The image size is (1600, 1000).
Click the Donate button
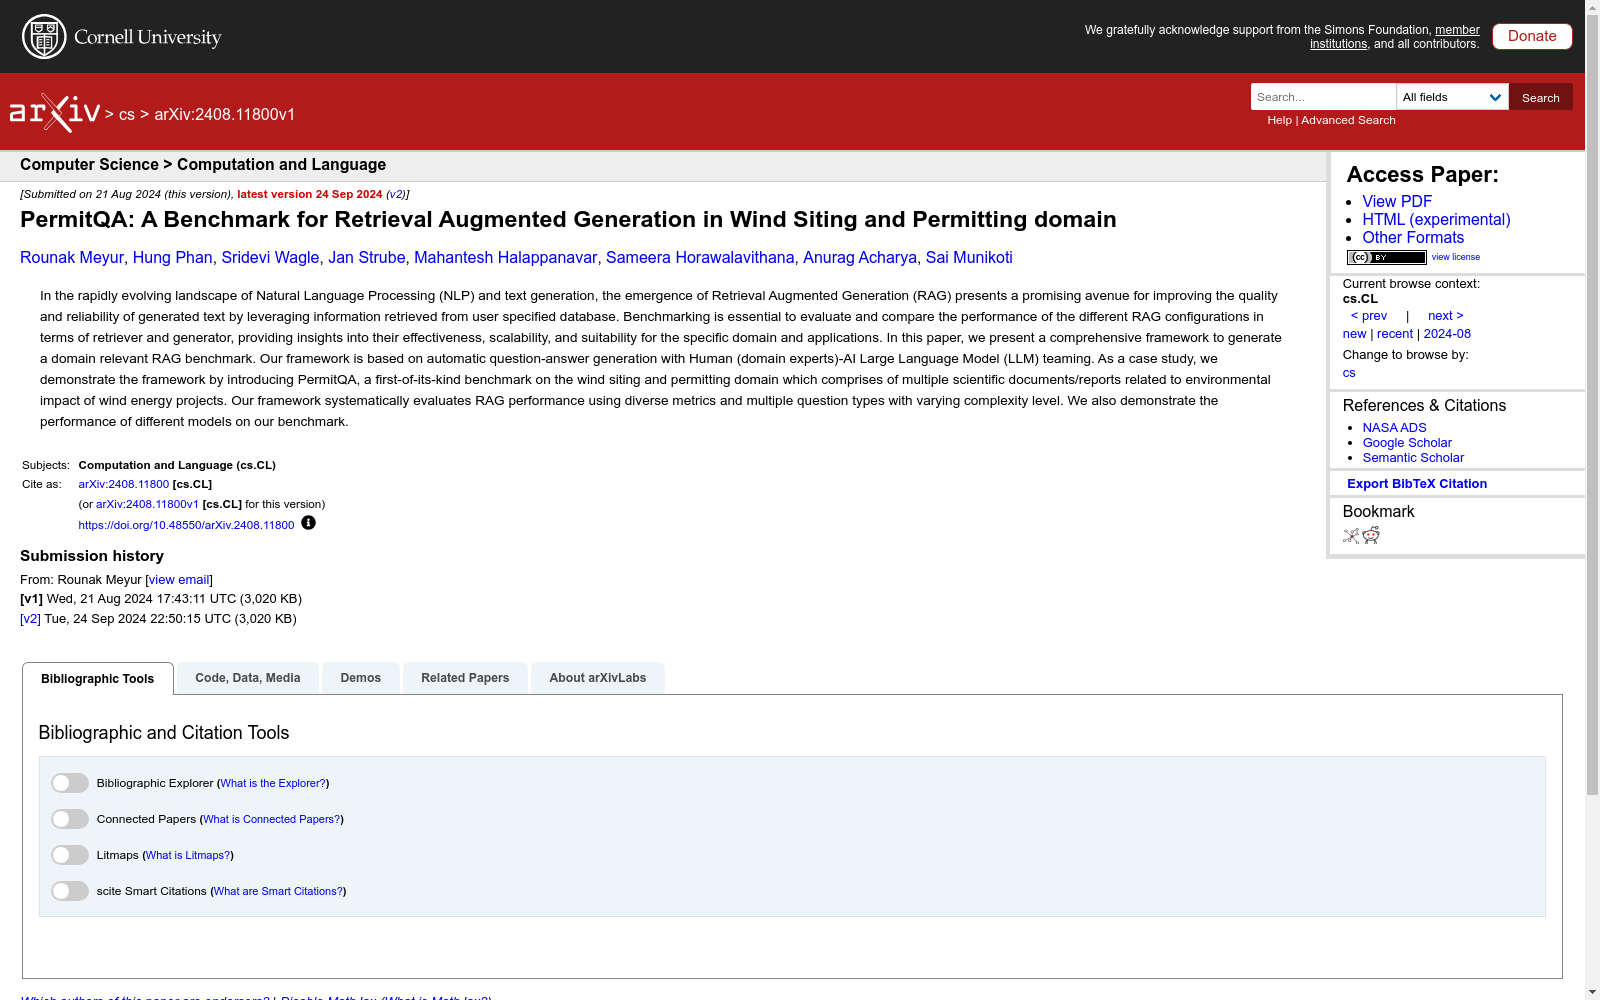(x=1532, y=36)
